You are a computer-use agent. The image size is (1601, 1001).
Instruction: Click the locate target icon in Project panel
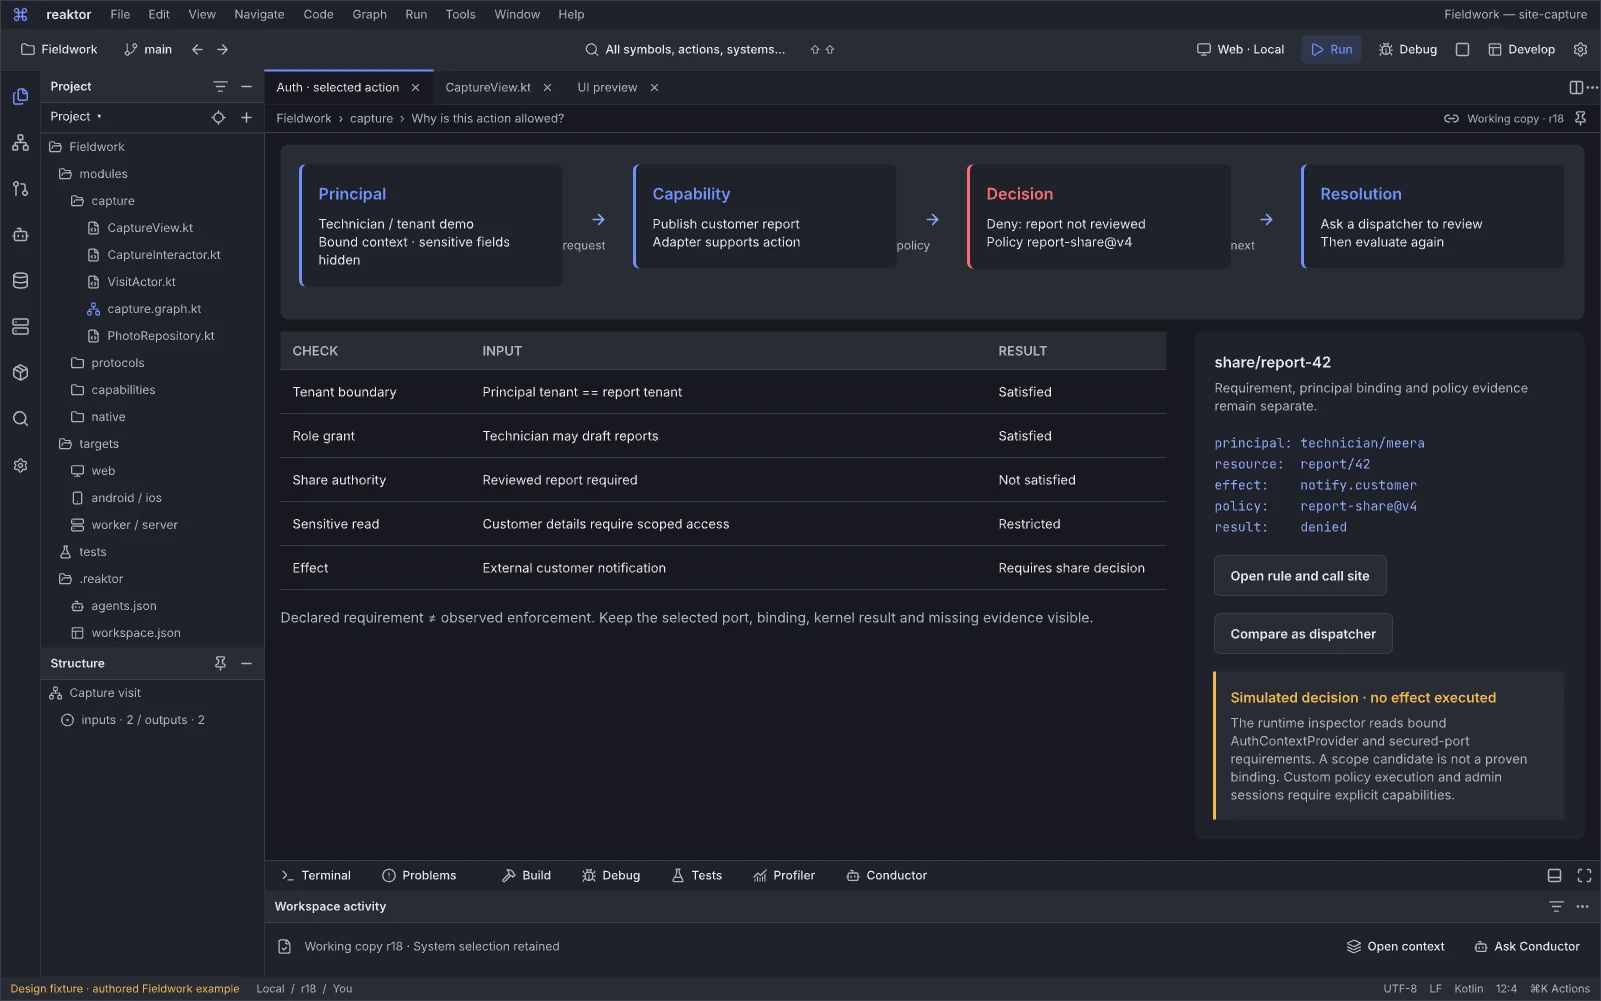click(218, 117)
